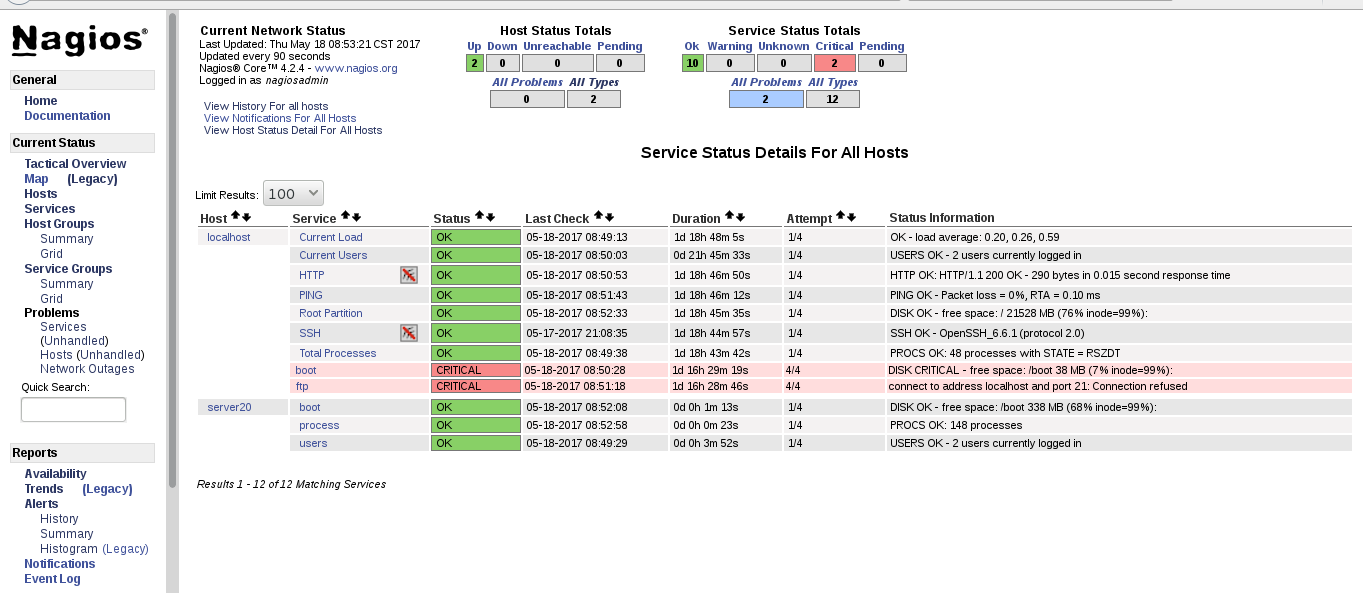The width and height of the screenshot is (1363, 593).
Task: Sort Host column ascending with up arrow
Action: [x=235, y=217]
